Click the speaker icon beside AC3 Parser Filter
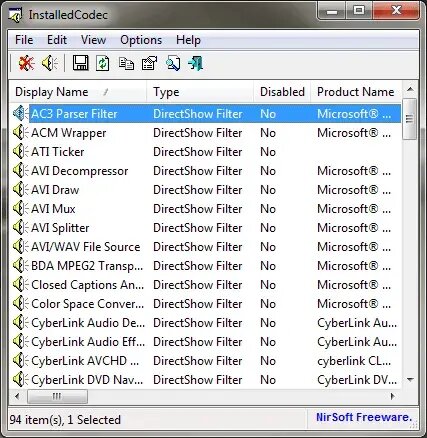 coord(21,114)
